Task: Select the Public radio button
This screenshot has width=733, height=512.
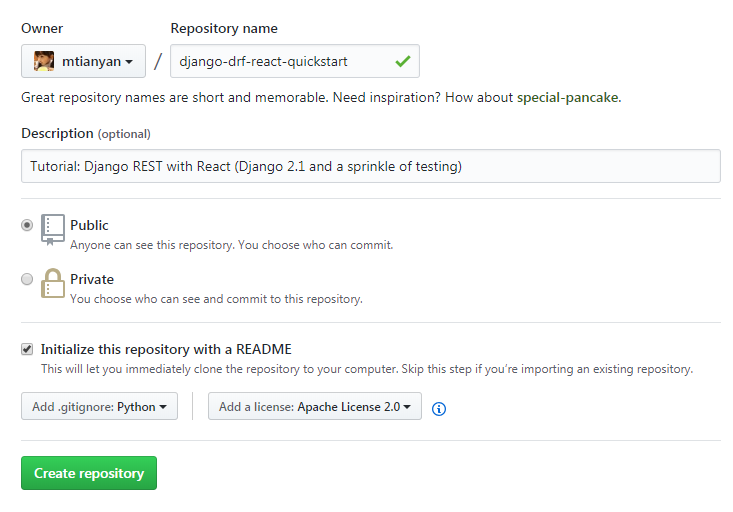Action: 27,226
